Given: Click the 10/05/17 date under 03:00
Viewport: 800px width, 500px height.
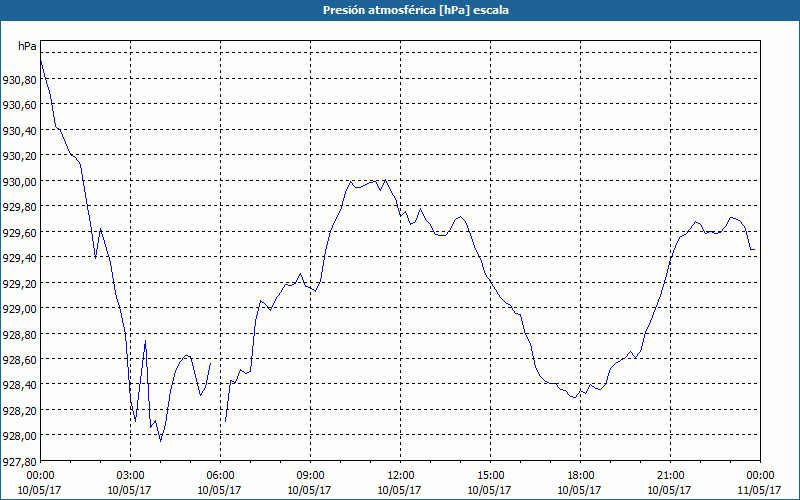Looking at the screenshot, I should [x=131, y=490].
